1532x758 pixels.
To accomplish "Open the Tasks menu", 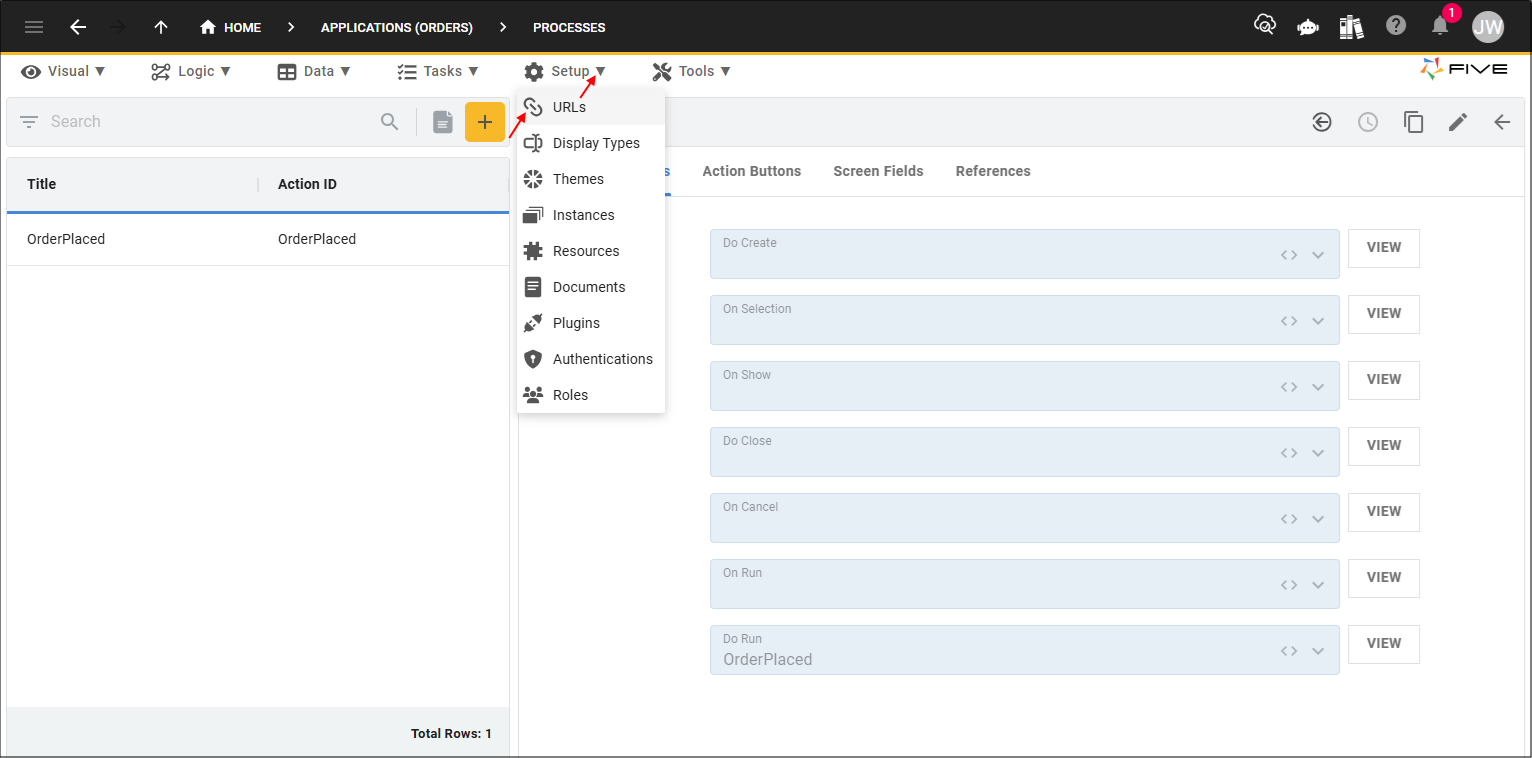I will tap(438, 71).
